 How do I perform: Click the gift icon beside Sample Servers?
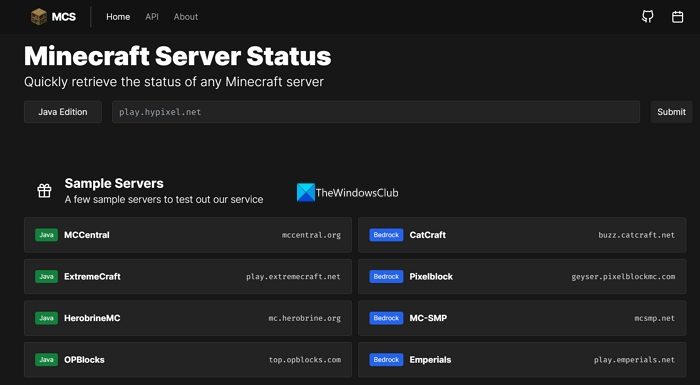point(44,191)
